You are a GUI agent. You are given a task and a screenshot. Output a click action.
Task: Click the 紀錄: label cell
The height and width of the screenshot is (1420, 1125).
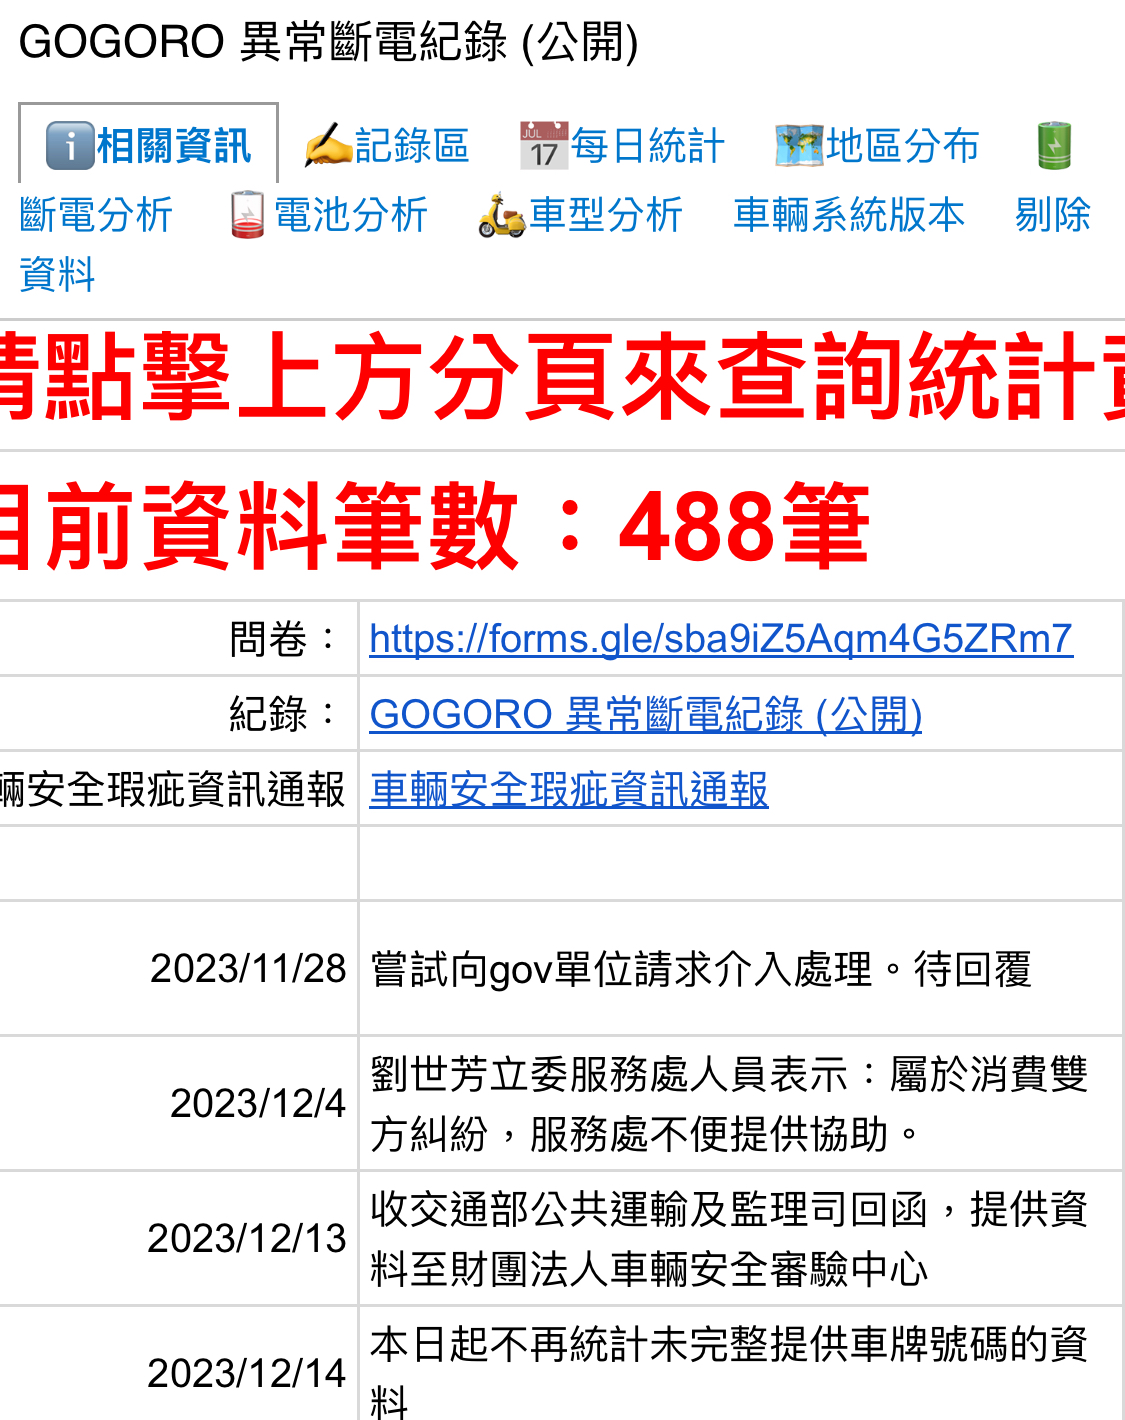[x=178, y=714]
